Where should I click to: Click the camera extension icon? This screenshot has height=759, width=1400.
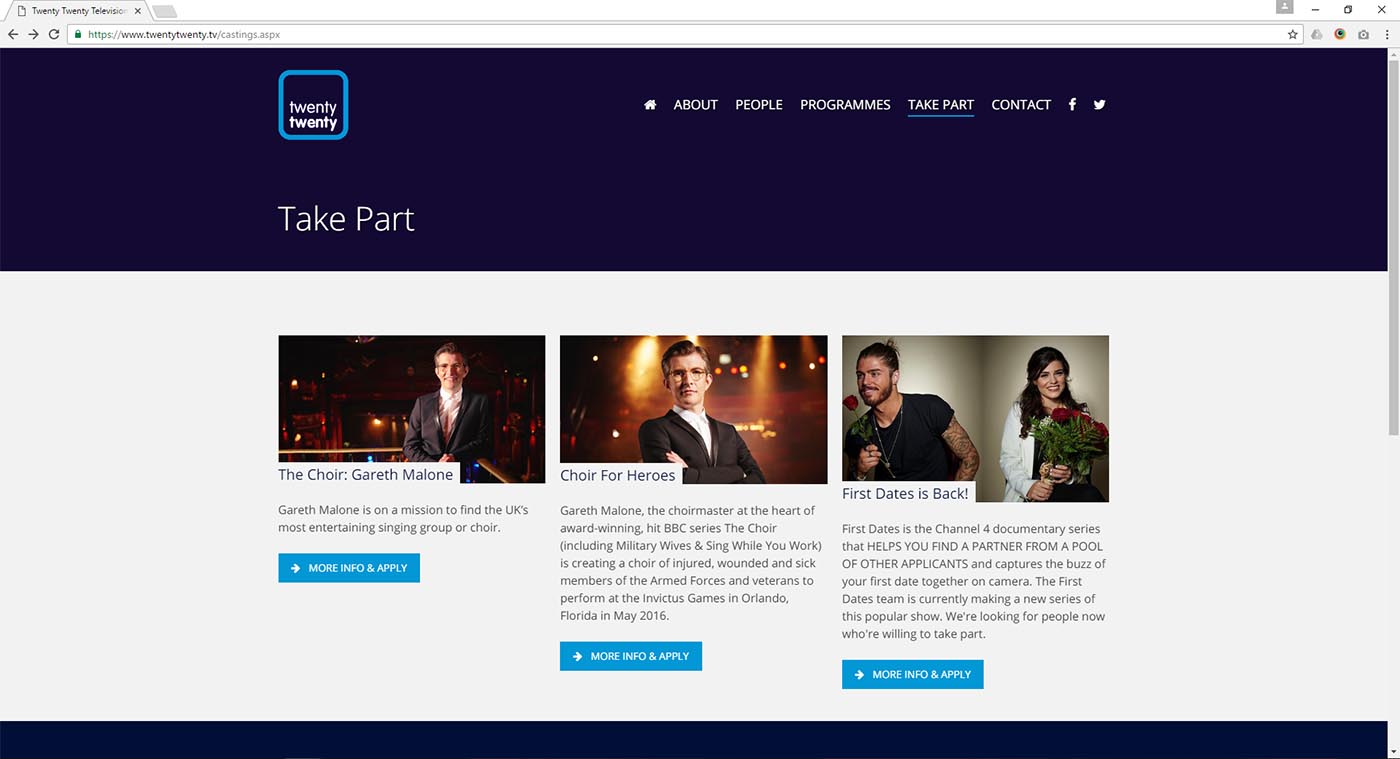click(1363, 34)
